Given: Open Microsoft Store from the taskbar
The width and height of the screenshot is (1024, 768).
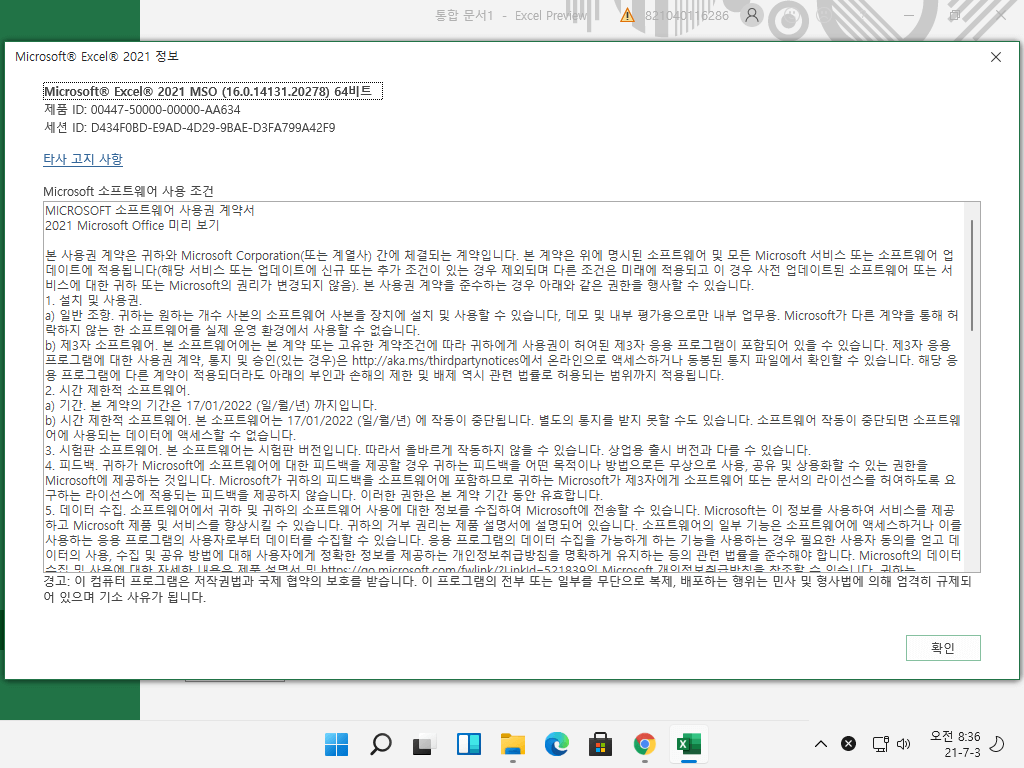Looking at the screenshot, I should (600, 744).
